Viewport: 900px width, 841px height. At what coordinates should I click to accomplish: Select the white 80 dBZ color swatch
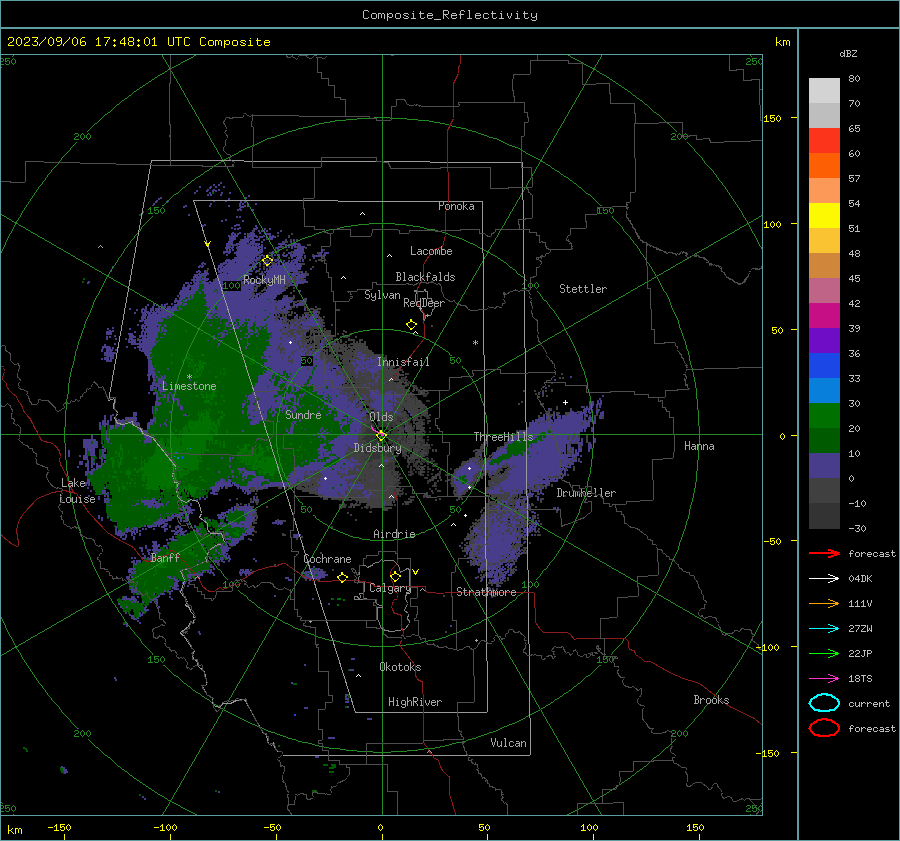tap(824, 91)
